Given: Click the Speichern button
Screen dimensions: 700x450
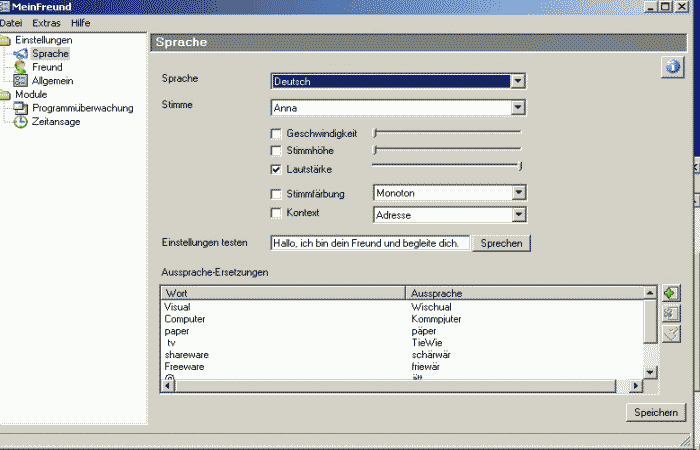Looking at the screenshot, I should [656, 412].
